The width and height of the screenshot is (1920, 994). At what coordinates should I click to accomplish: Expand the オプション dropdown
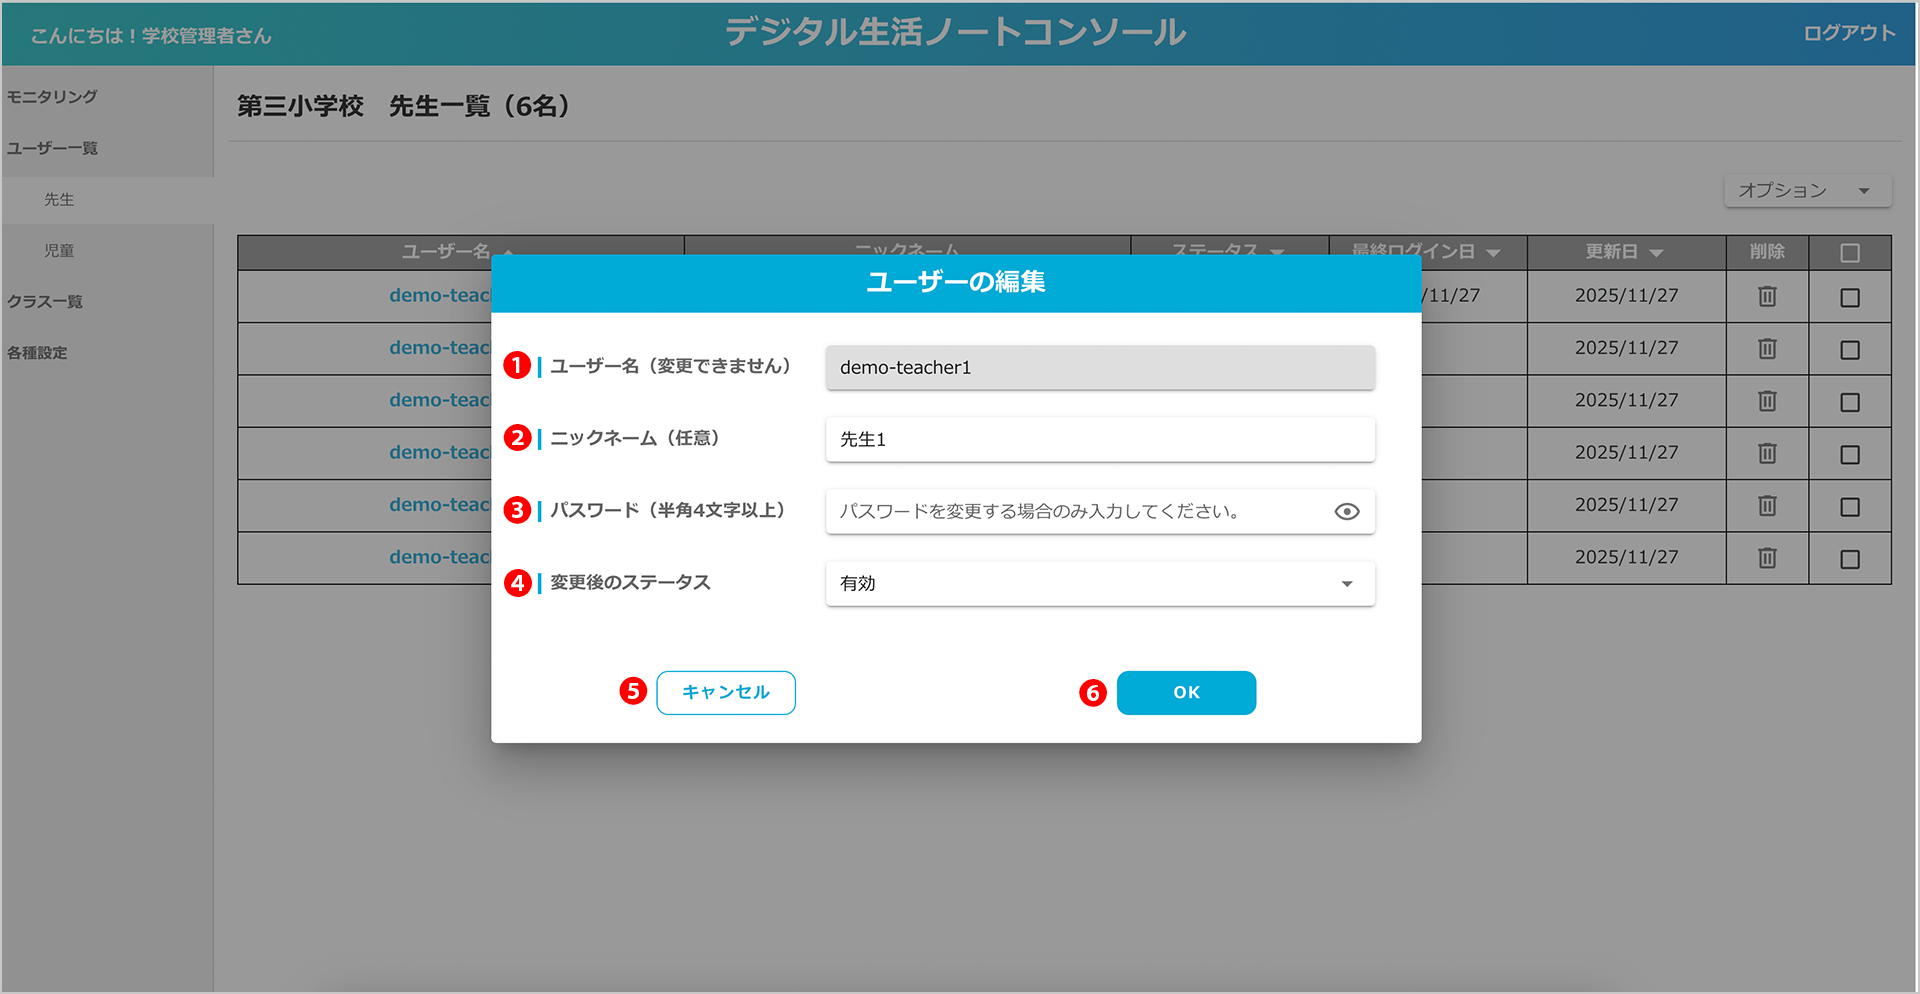click(x=1806, y=191)
